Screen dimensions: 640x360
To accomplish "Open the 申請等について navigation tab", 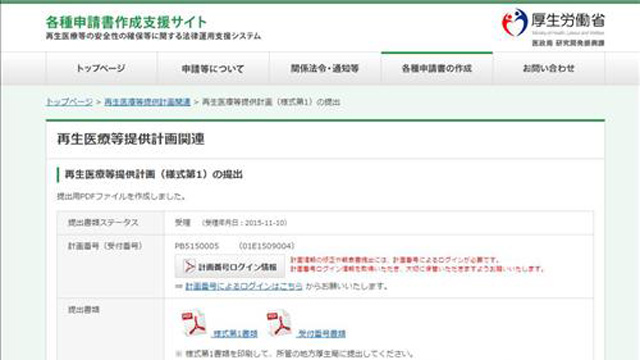I will click(x=213, y=69).
